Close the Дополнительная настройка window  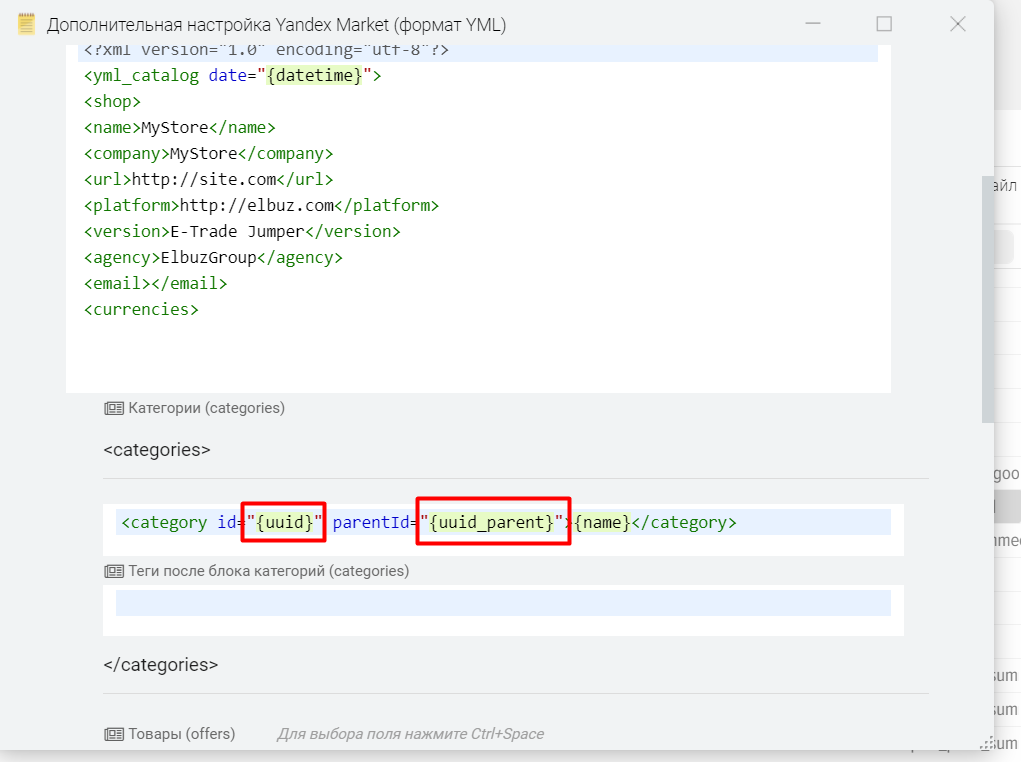tap(958, 24)
